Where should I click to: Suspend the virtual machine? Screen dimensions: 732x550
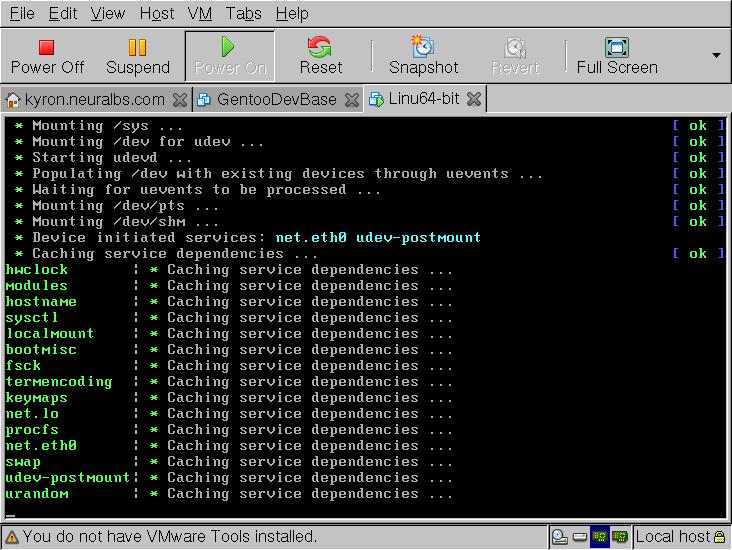[x=137, y=56]
